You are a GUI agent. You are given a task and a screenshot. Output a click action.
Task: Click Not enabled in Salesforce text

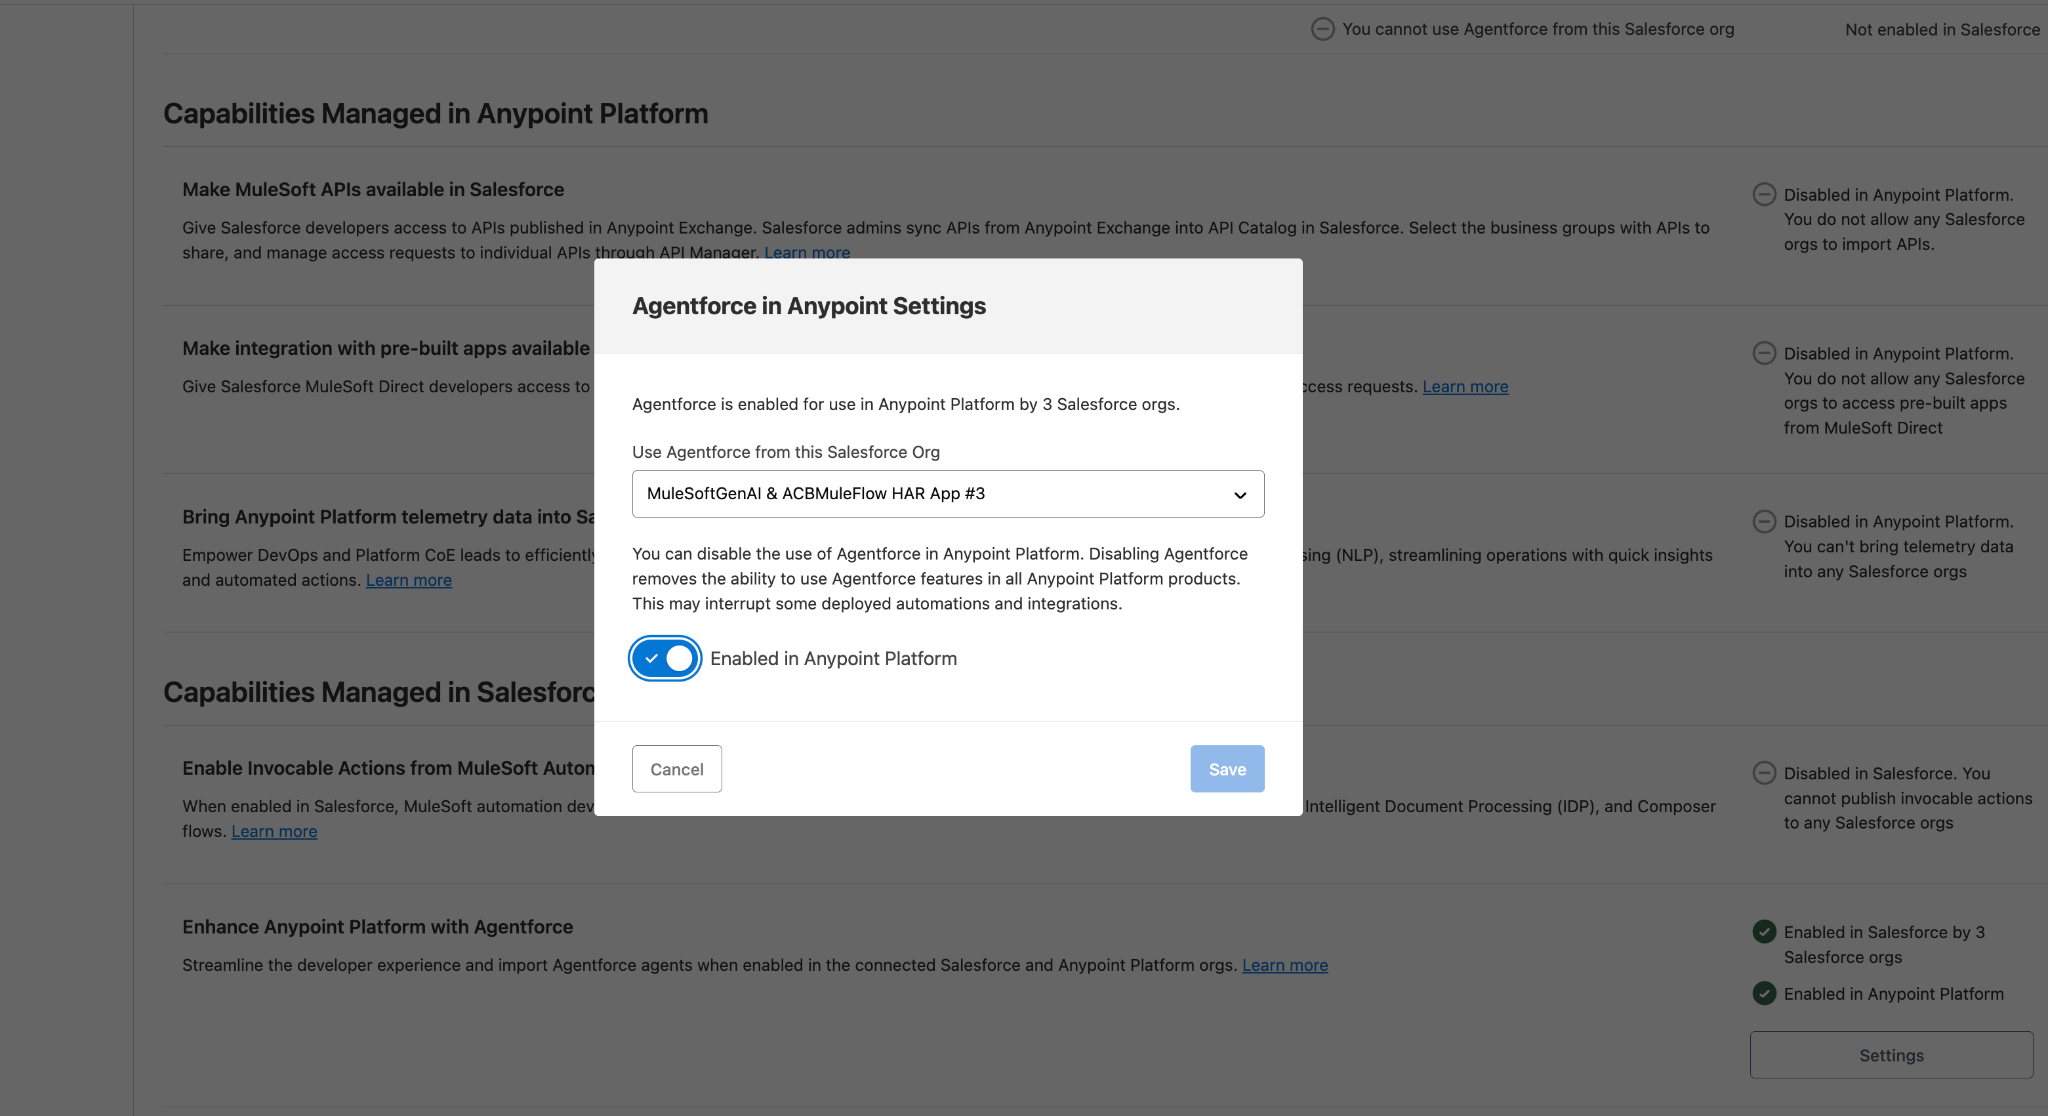[1942, 30]
